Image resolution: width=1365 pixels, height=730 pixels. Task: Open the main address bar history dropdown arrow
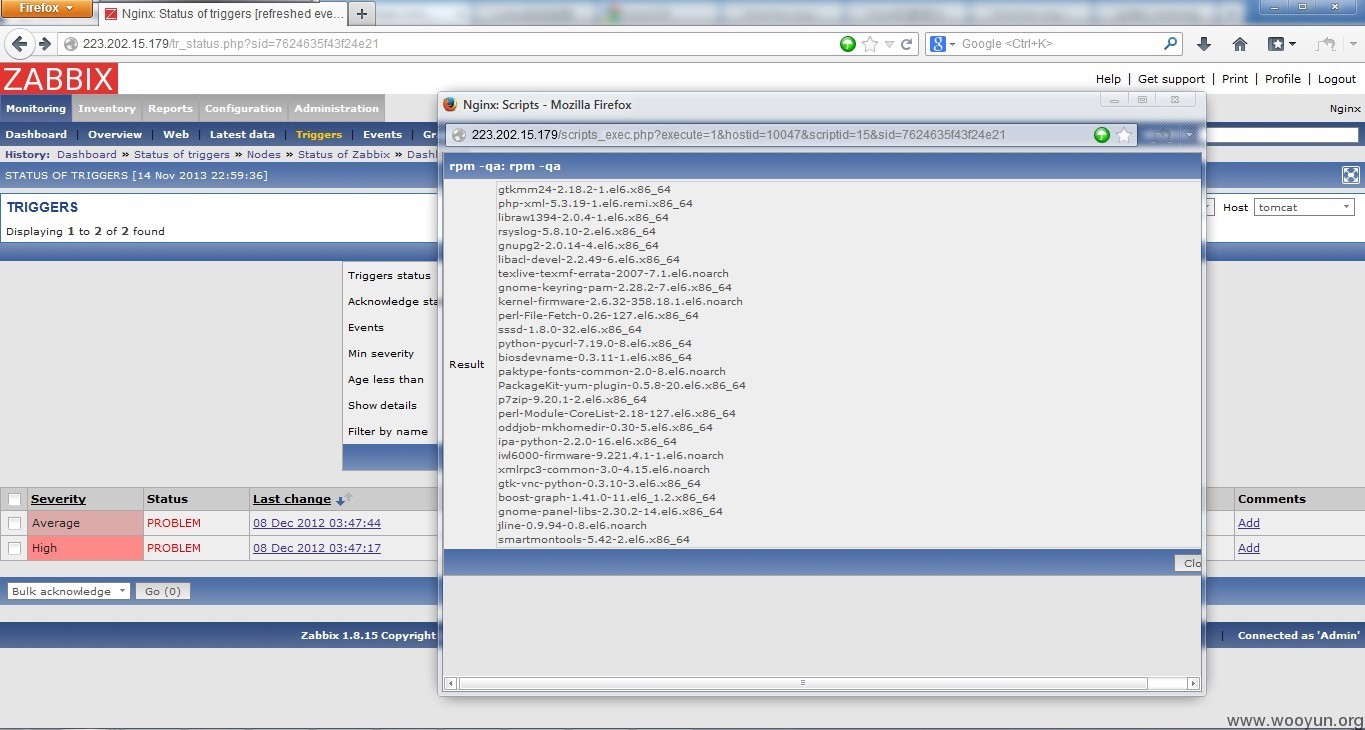[889, 44]
